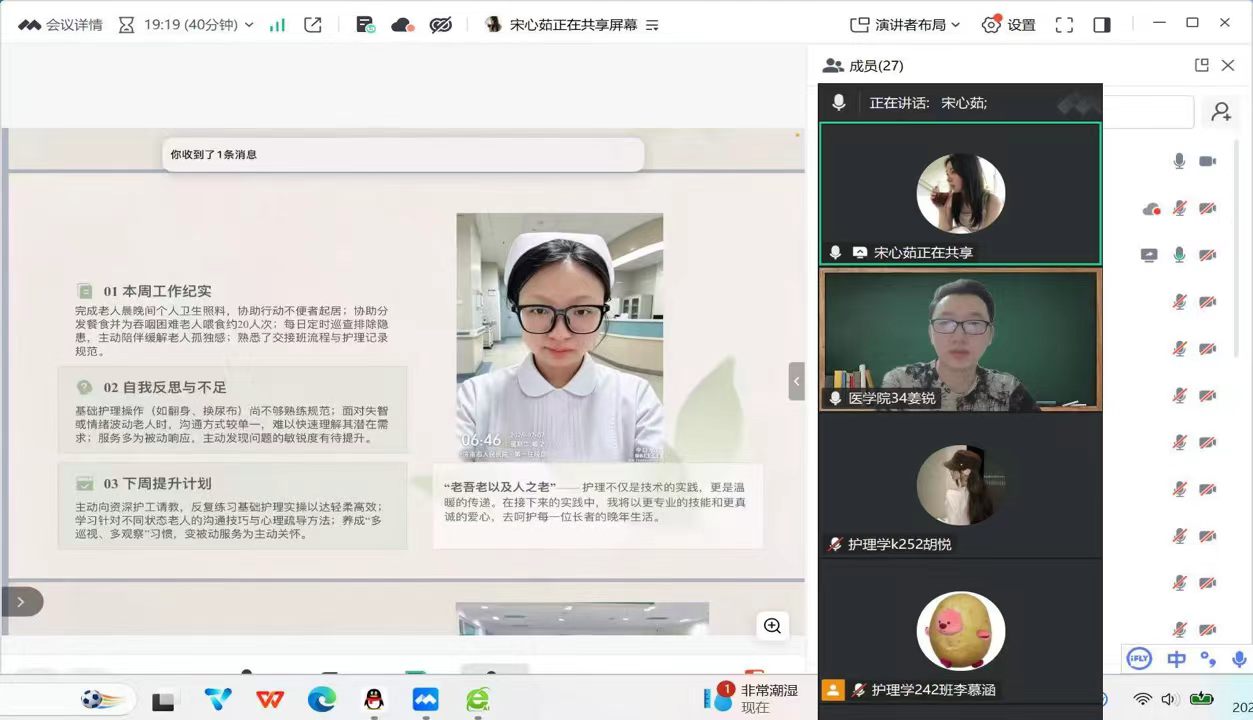
Task: Open Task View on the taskbar
Action: (163, 701)
